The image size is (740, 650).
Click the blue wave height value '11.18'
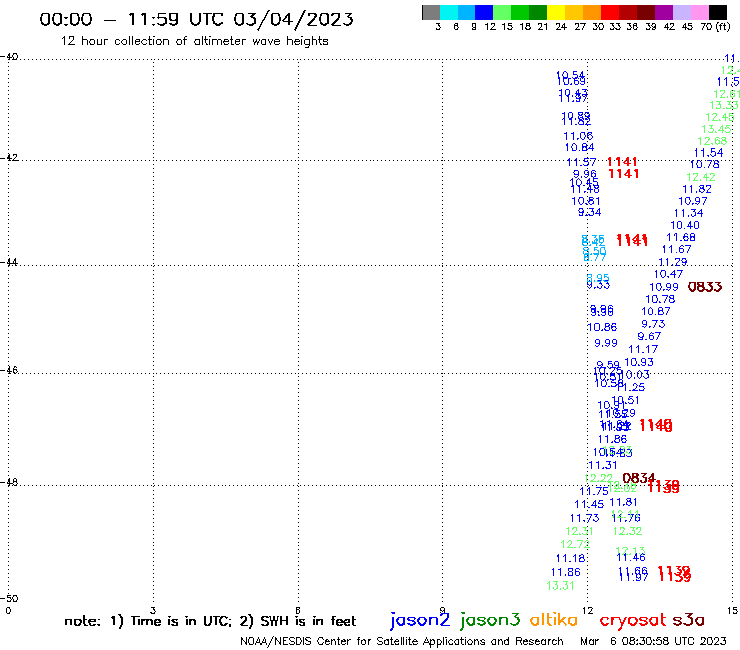tap(571, 558)
